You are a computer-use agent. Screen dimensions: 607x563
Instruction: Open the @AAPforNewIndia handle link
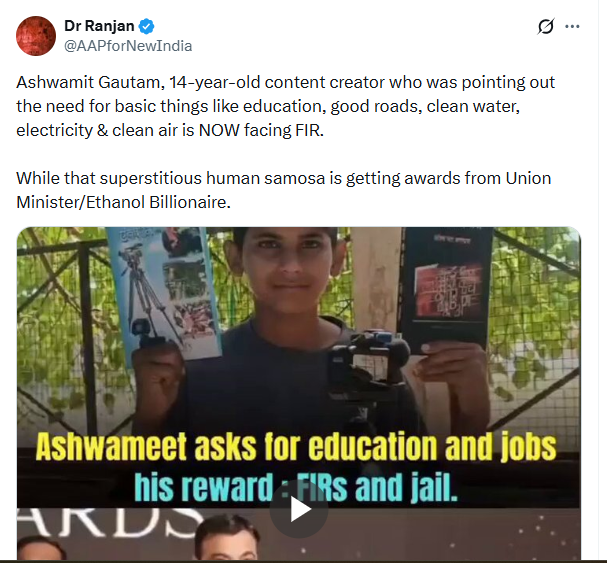pos(128,46)
